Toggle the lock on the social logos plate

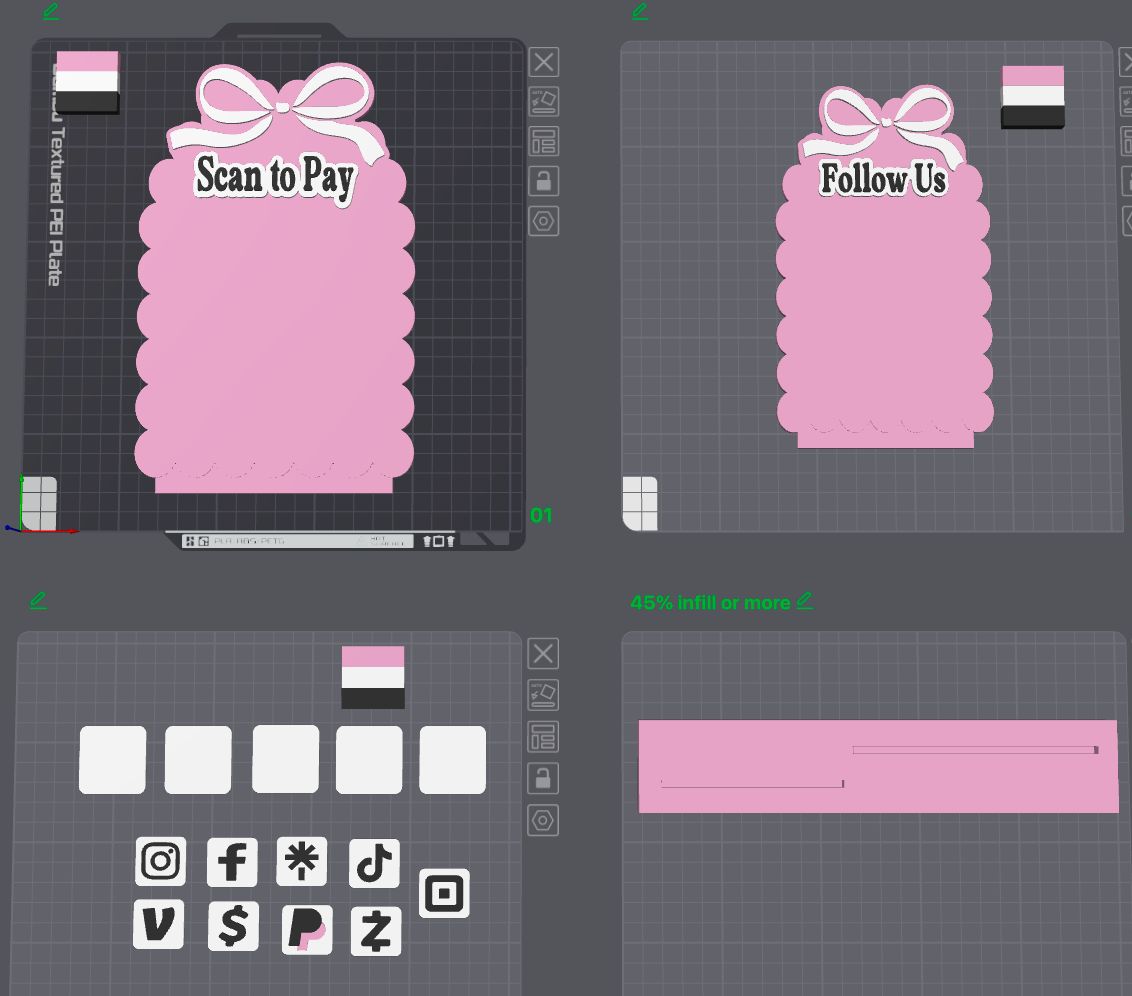point(543,779)
